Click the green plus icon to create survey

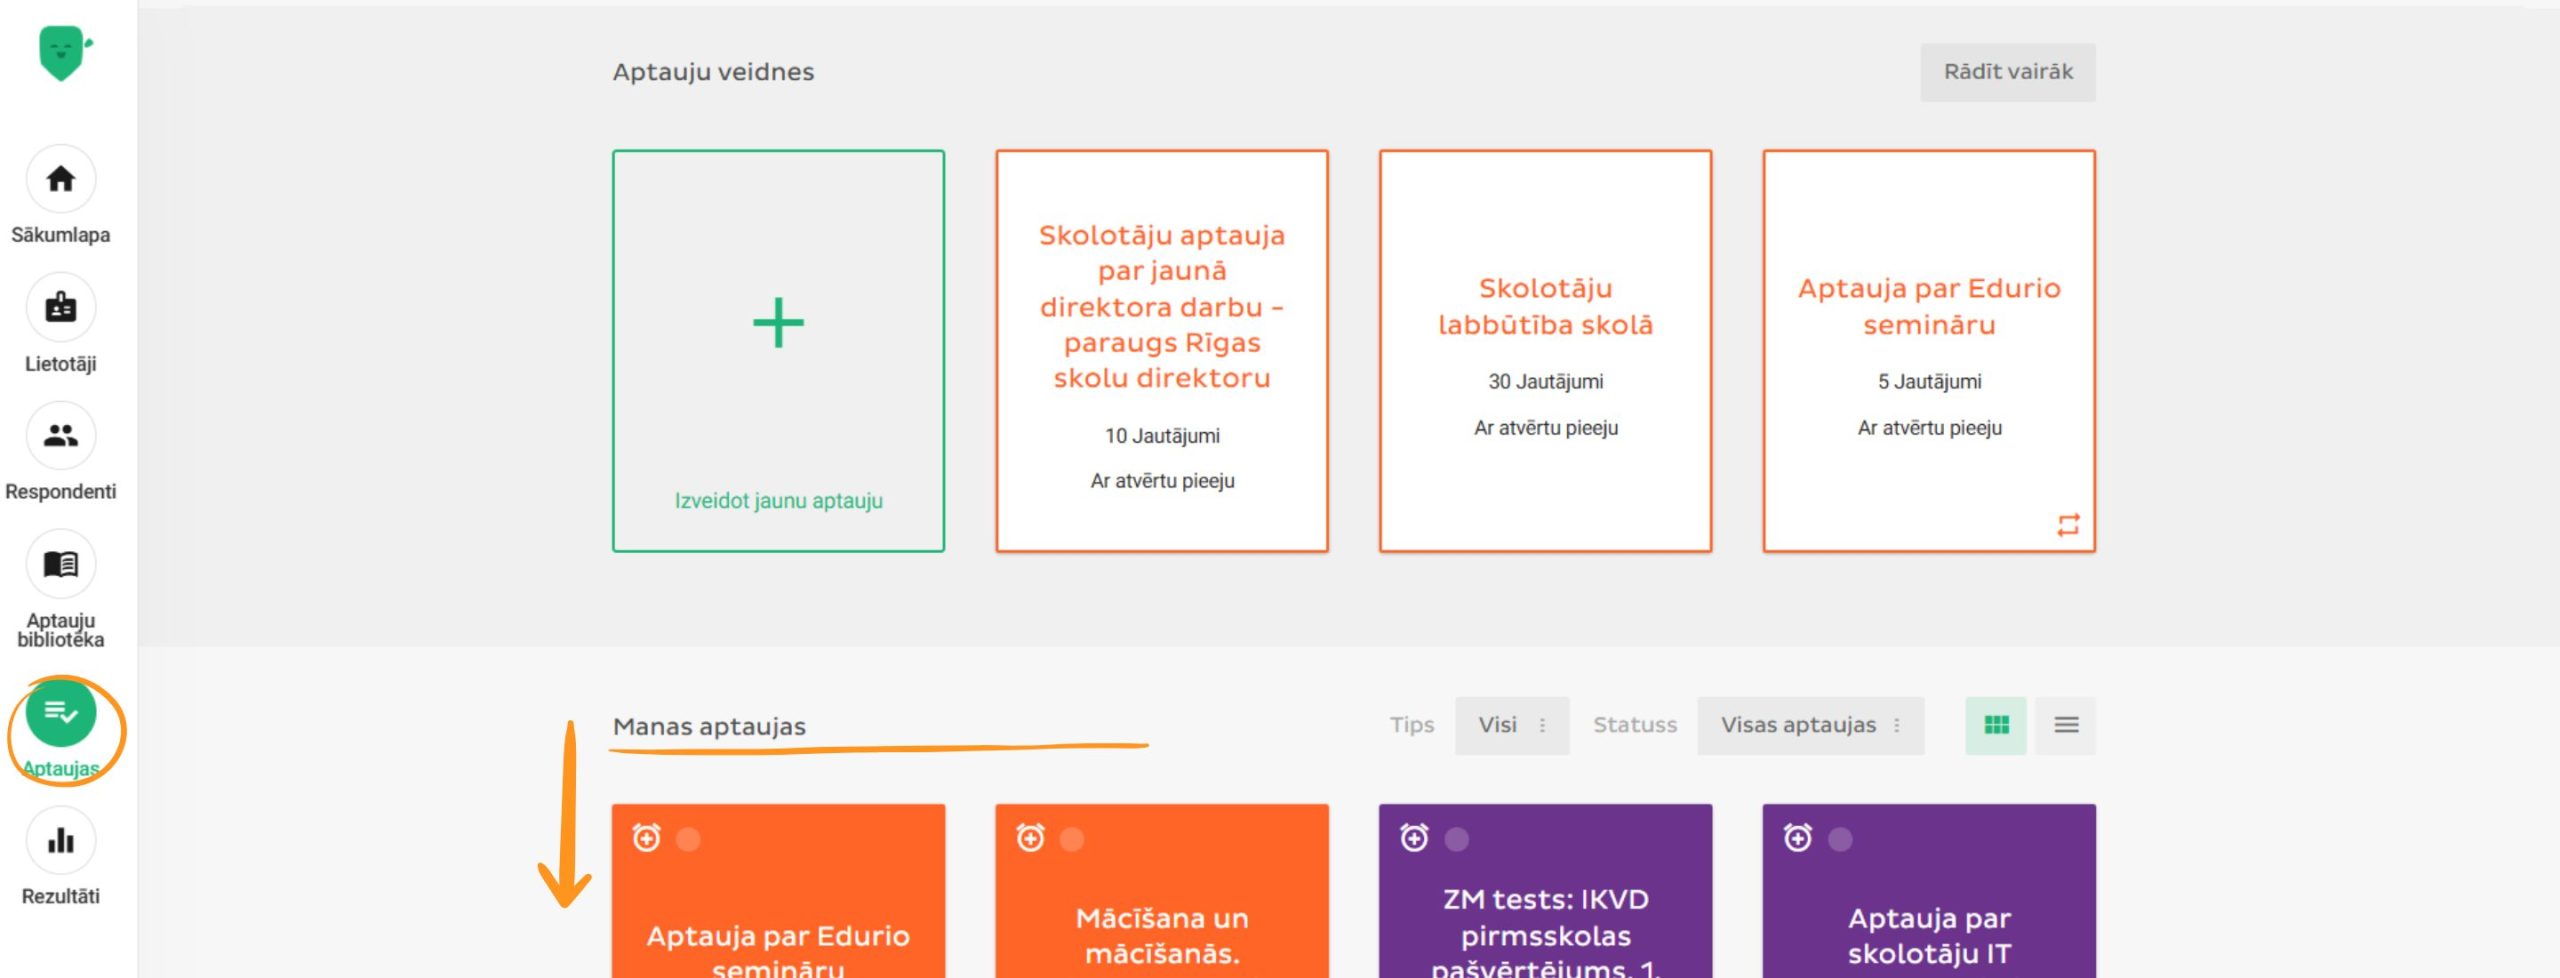coord(778,323)
